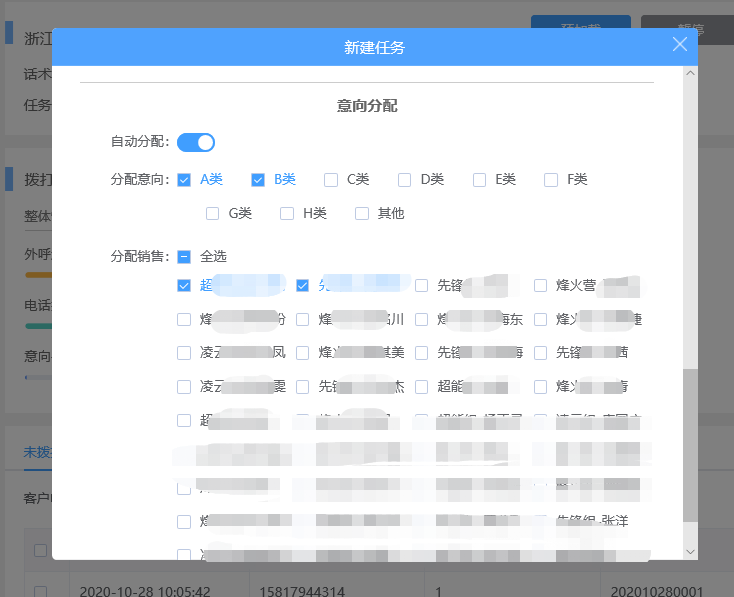Click the blue button above the dialog

click(580, 22)
